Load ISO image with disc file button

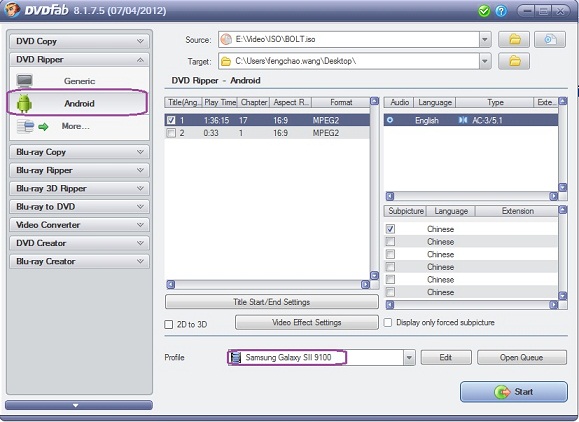(550, 39)
